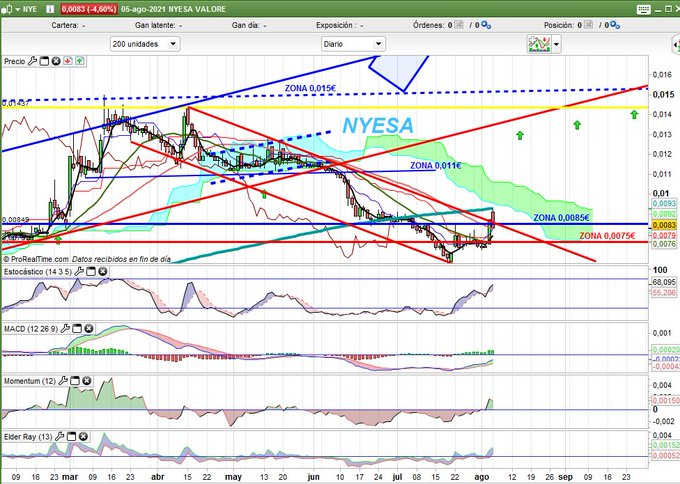Click the MACD (12 26 9) label
Viewport: 680px width, 484px height.
(x=31, y=329)
